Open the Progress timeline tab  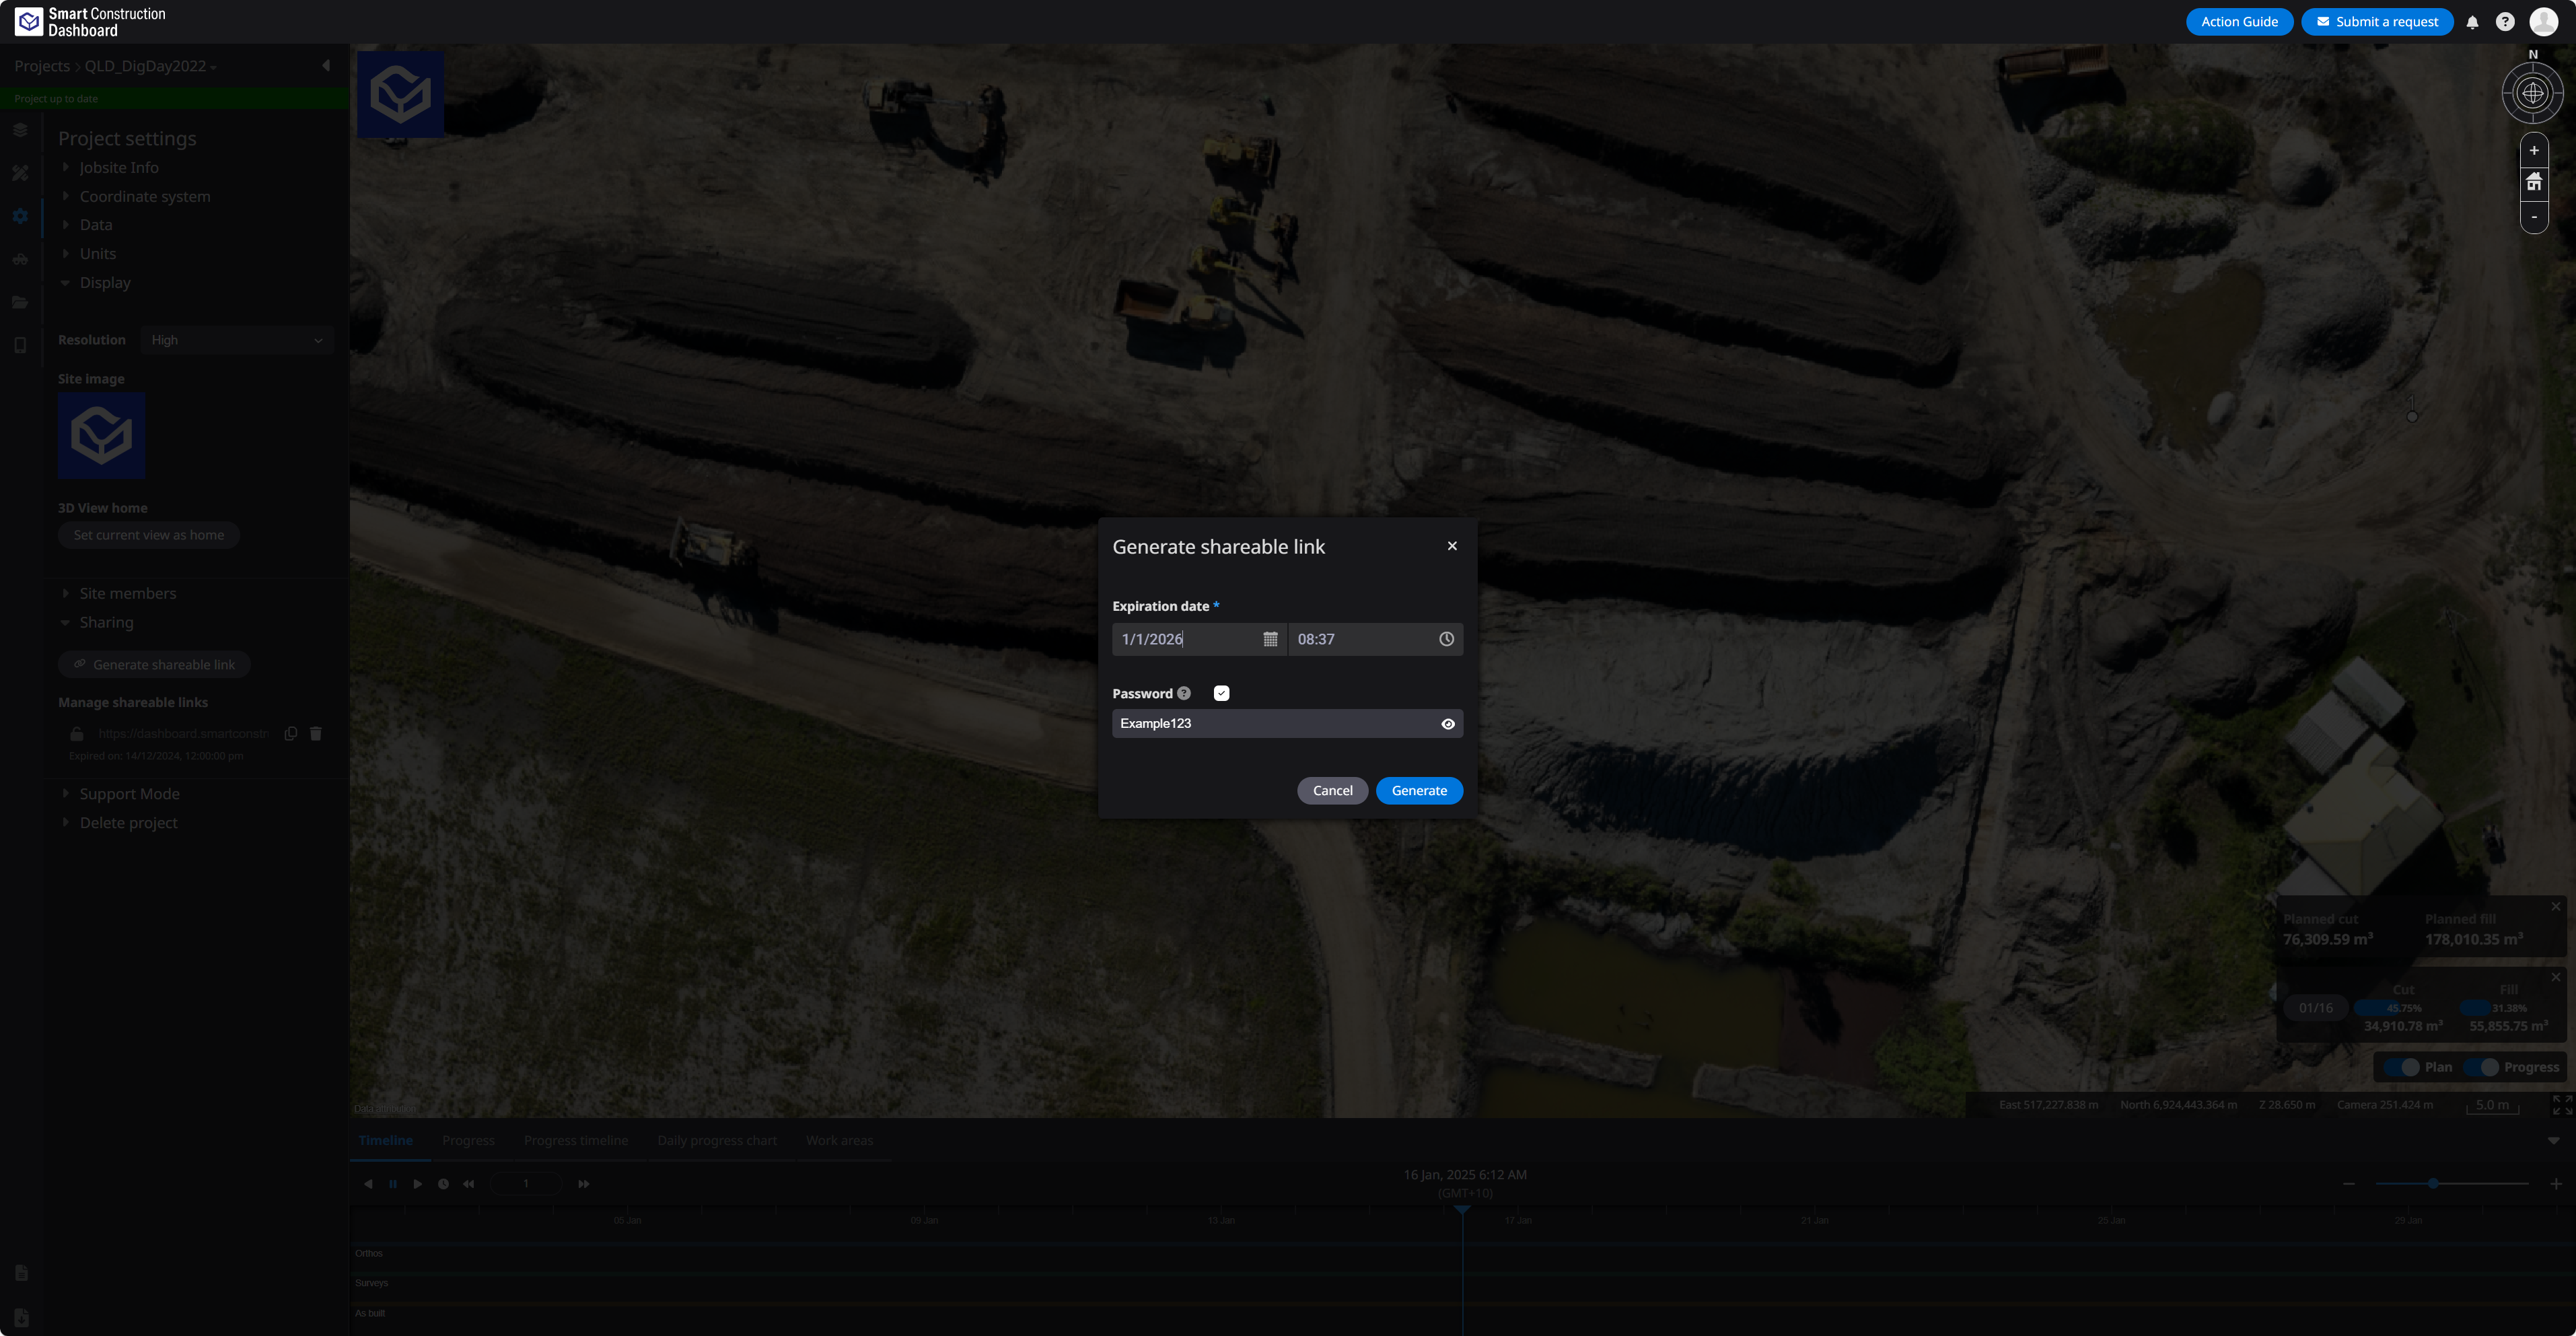(x=576, y=1141)
